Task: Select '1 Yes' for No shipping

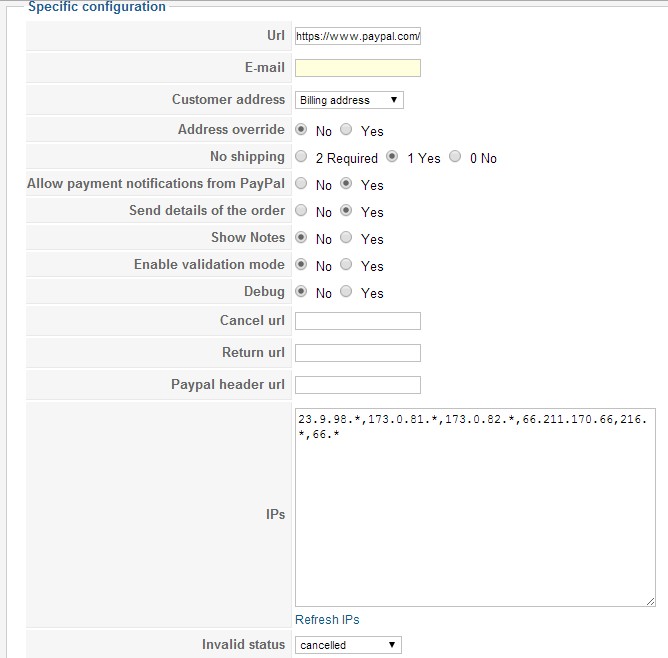Action: click(x=392, y=157)
